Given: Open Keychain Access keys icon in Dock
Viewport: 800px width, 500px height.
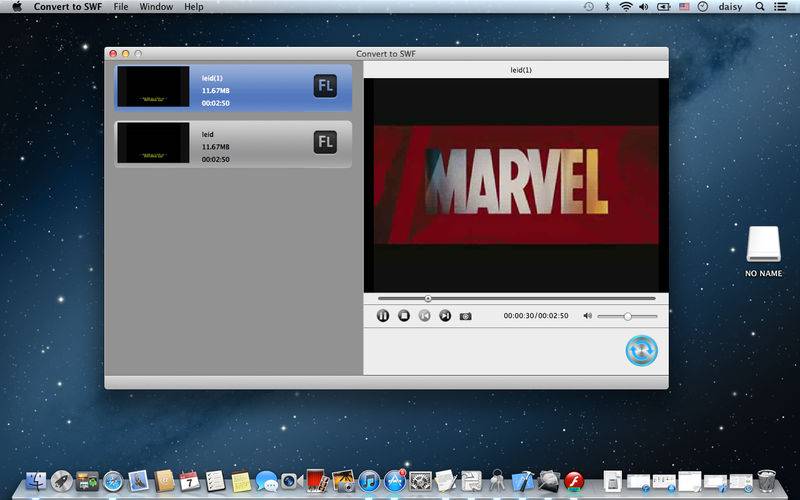Looking at the screenshot, I should click(496, 481).
